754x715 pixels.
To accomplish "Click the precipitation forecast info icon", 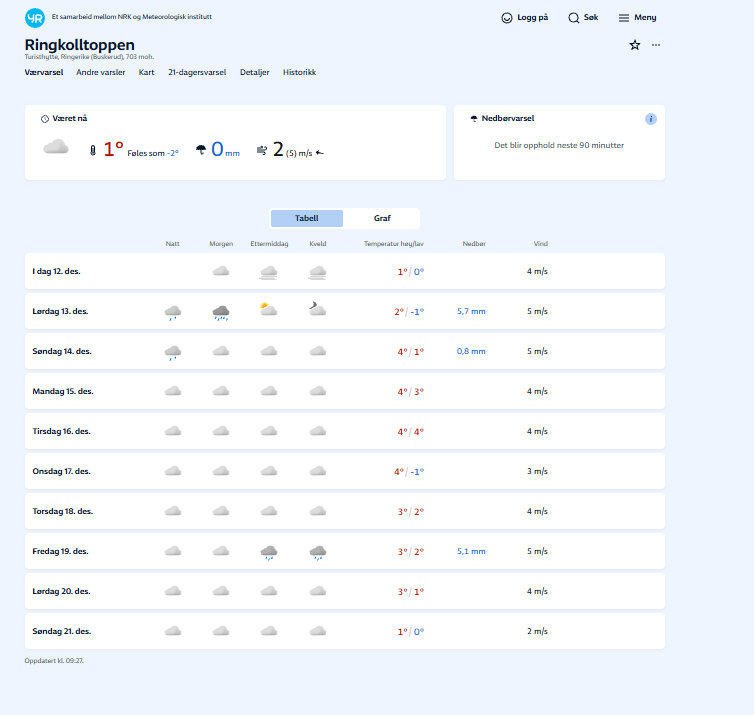I will 651,119.
